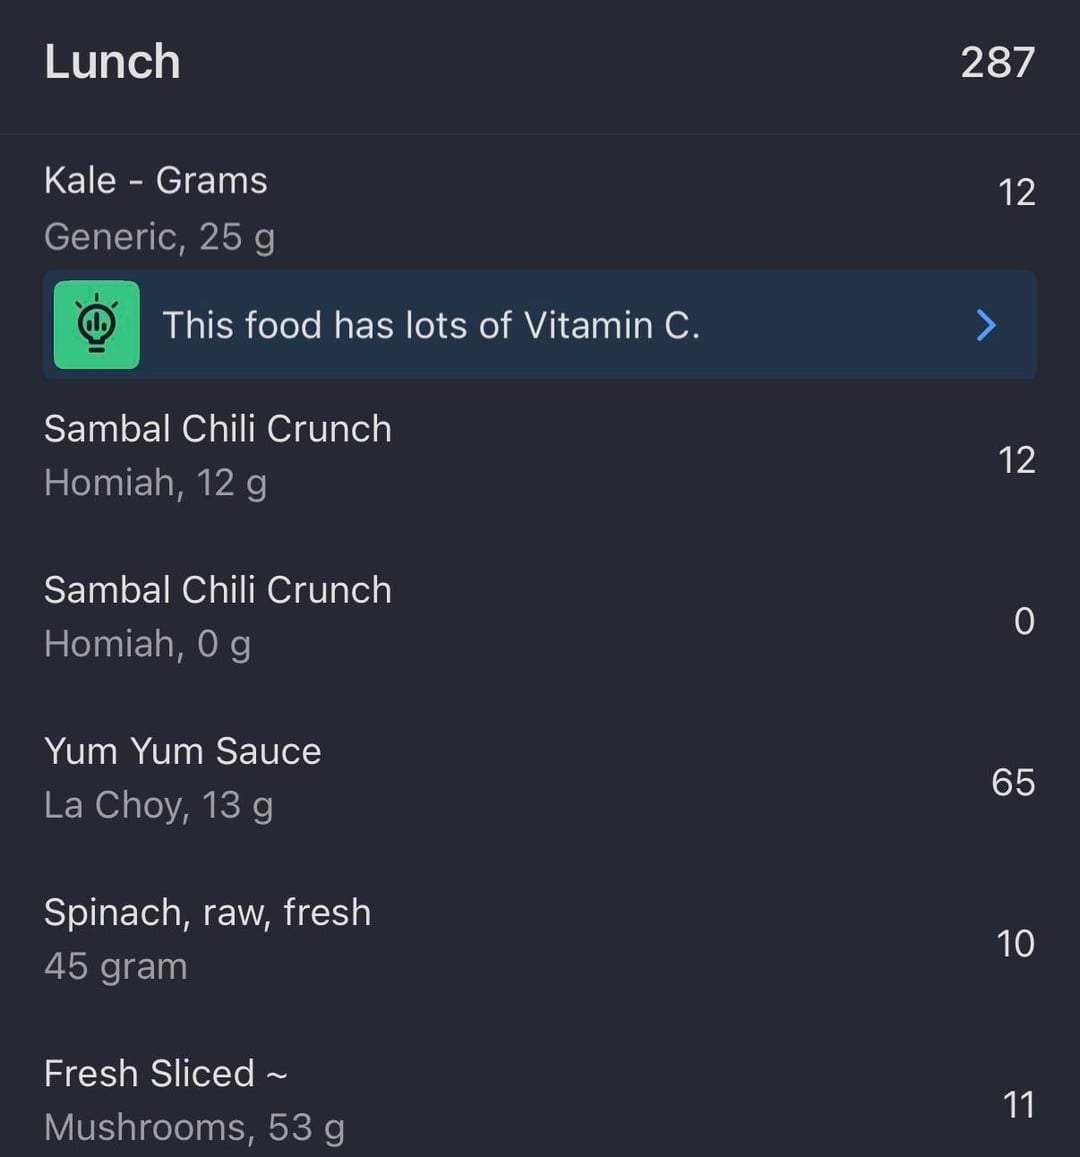
Task: Open Sambal Chili Crunch entry title above Homiah, 0 g
Action: click(218, 590)
